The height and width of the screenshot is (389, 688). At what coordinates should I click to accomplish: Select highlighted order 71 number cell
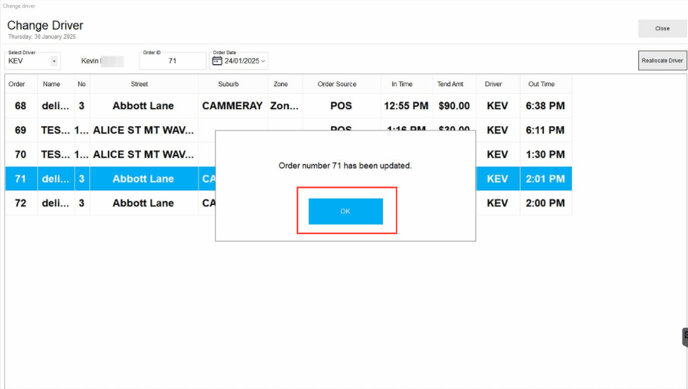21,178
